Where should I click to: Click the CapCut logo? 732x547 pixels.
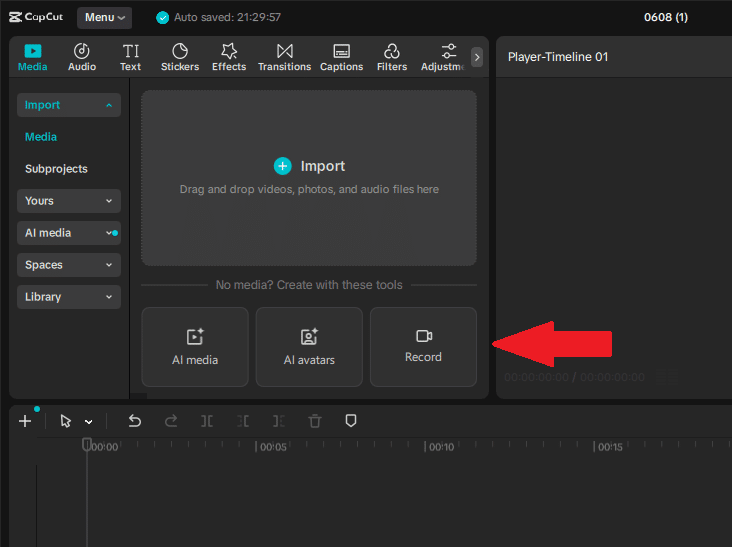click(x=36, y=17)
